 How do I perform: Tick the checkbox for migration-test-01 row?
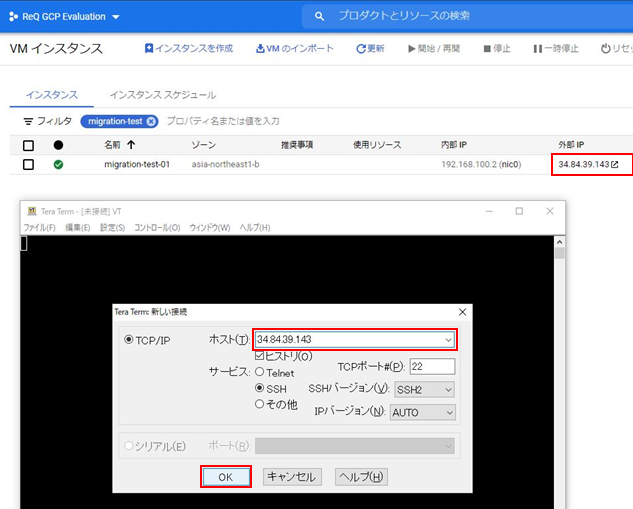point(28,165)
